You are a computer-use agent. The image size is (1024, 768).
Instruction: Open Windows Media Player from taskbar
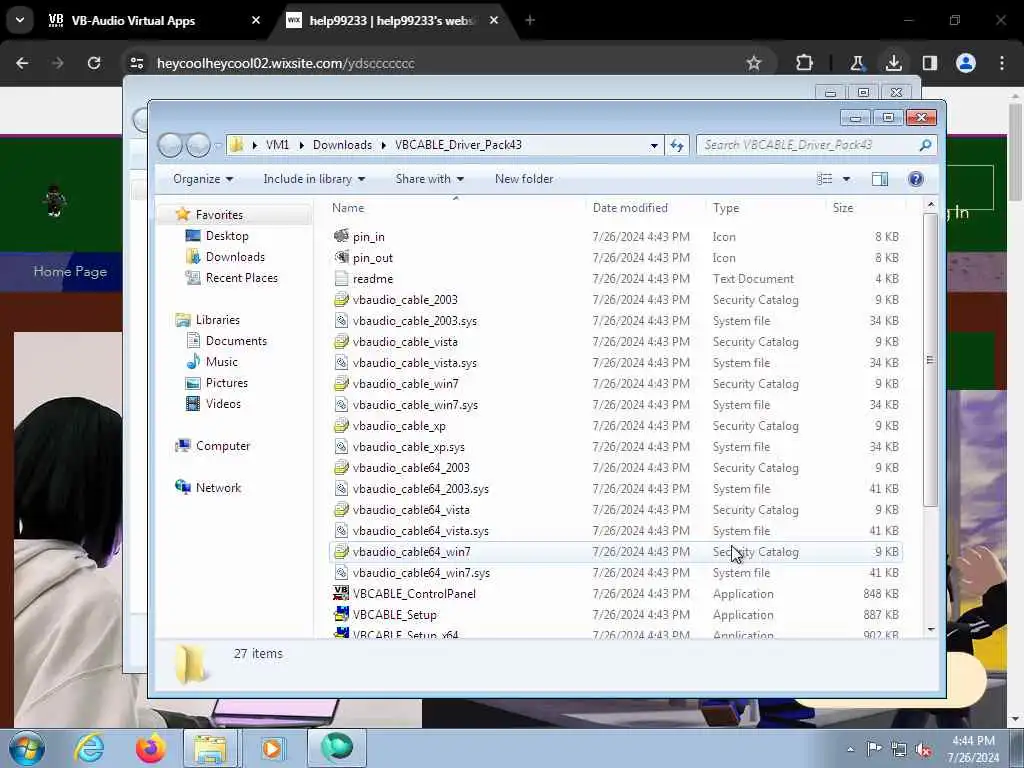pyautogui.click(x=271, y=748)
